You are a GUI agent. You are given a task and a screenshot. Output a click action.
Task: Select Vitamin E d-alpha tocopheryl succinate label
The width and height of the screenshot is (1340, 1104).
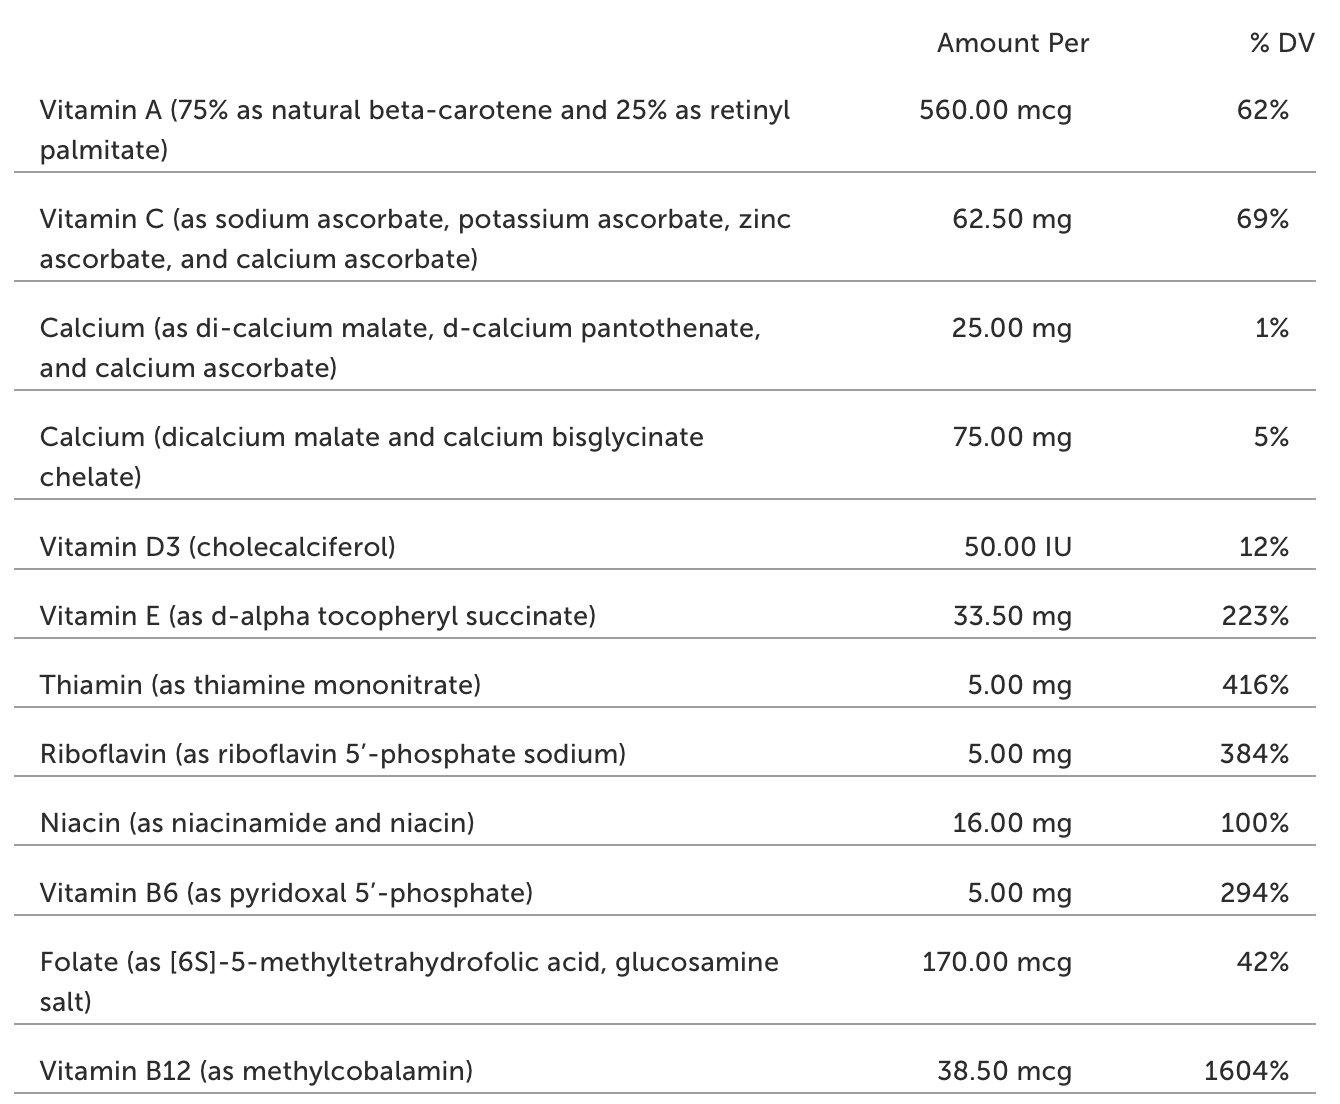[x=317, y=615]
